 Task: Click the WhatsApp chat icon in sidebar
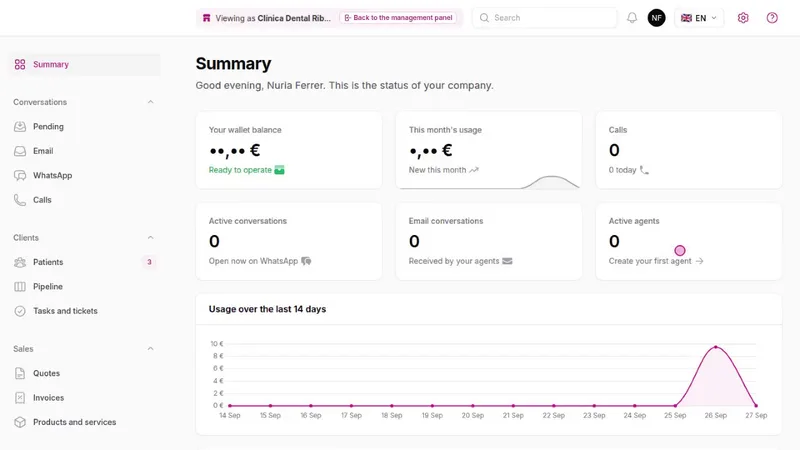point(20,176)
